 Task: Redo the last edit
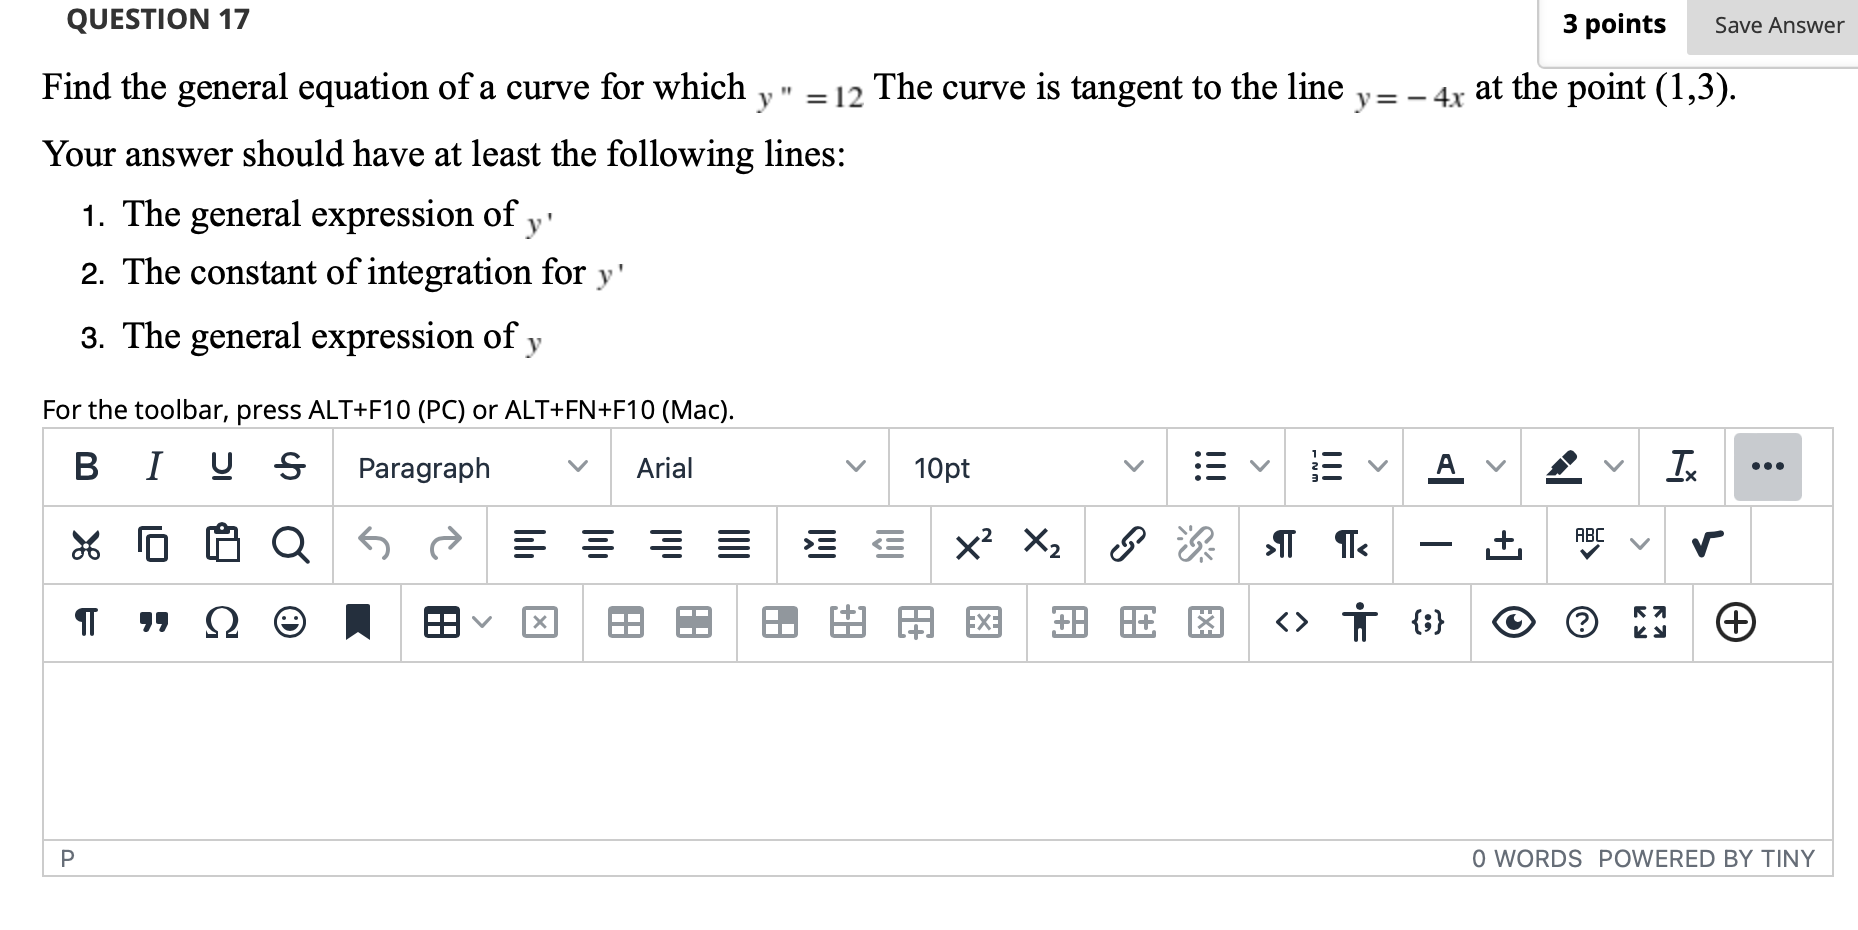[x=444, y=545]
